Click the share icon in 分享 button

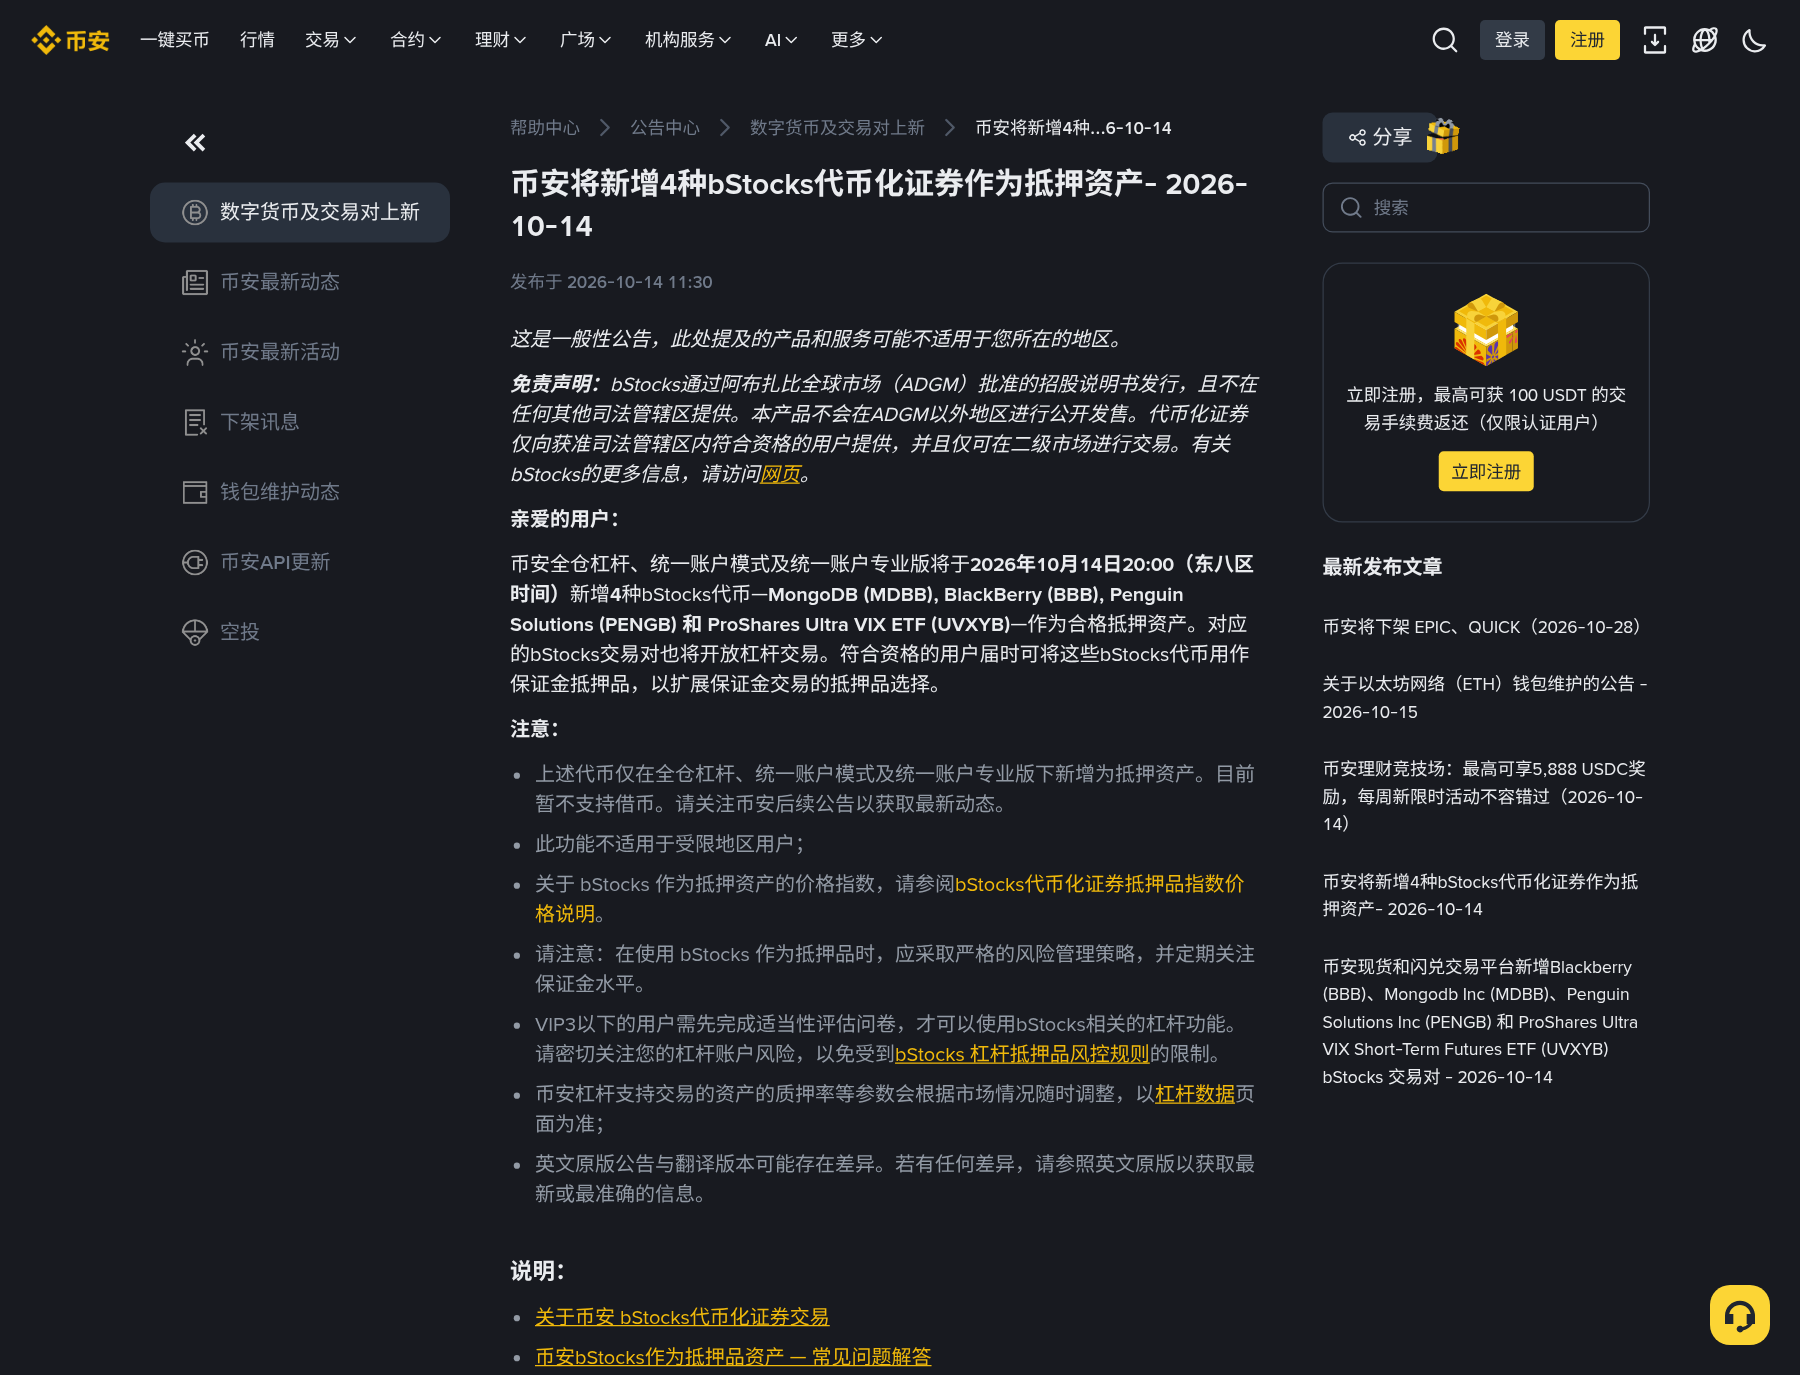coord(1357,137)
